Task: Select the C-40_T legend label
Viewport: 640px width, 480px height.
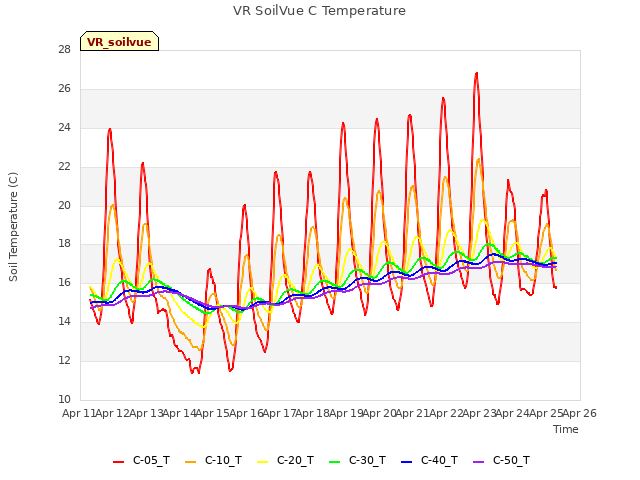Action: (439, 460)
